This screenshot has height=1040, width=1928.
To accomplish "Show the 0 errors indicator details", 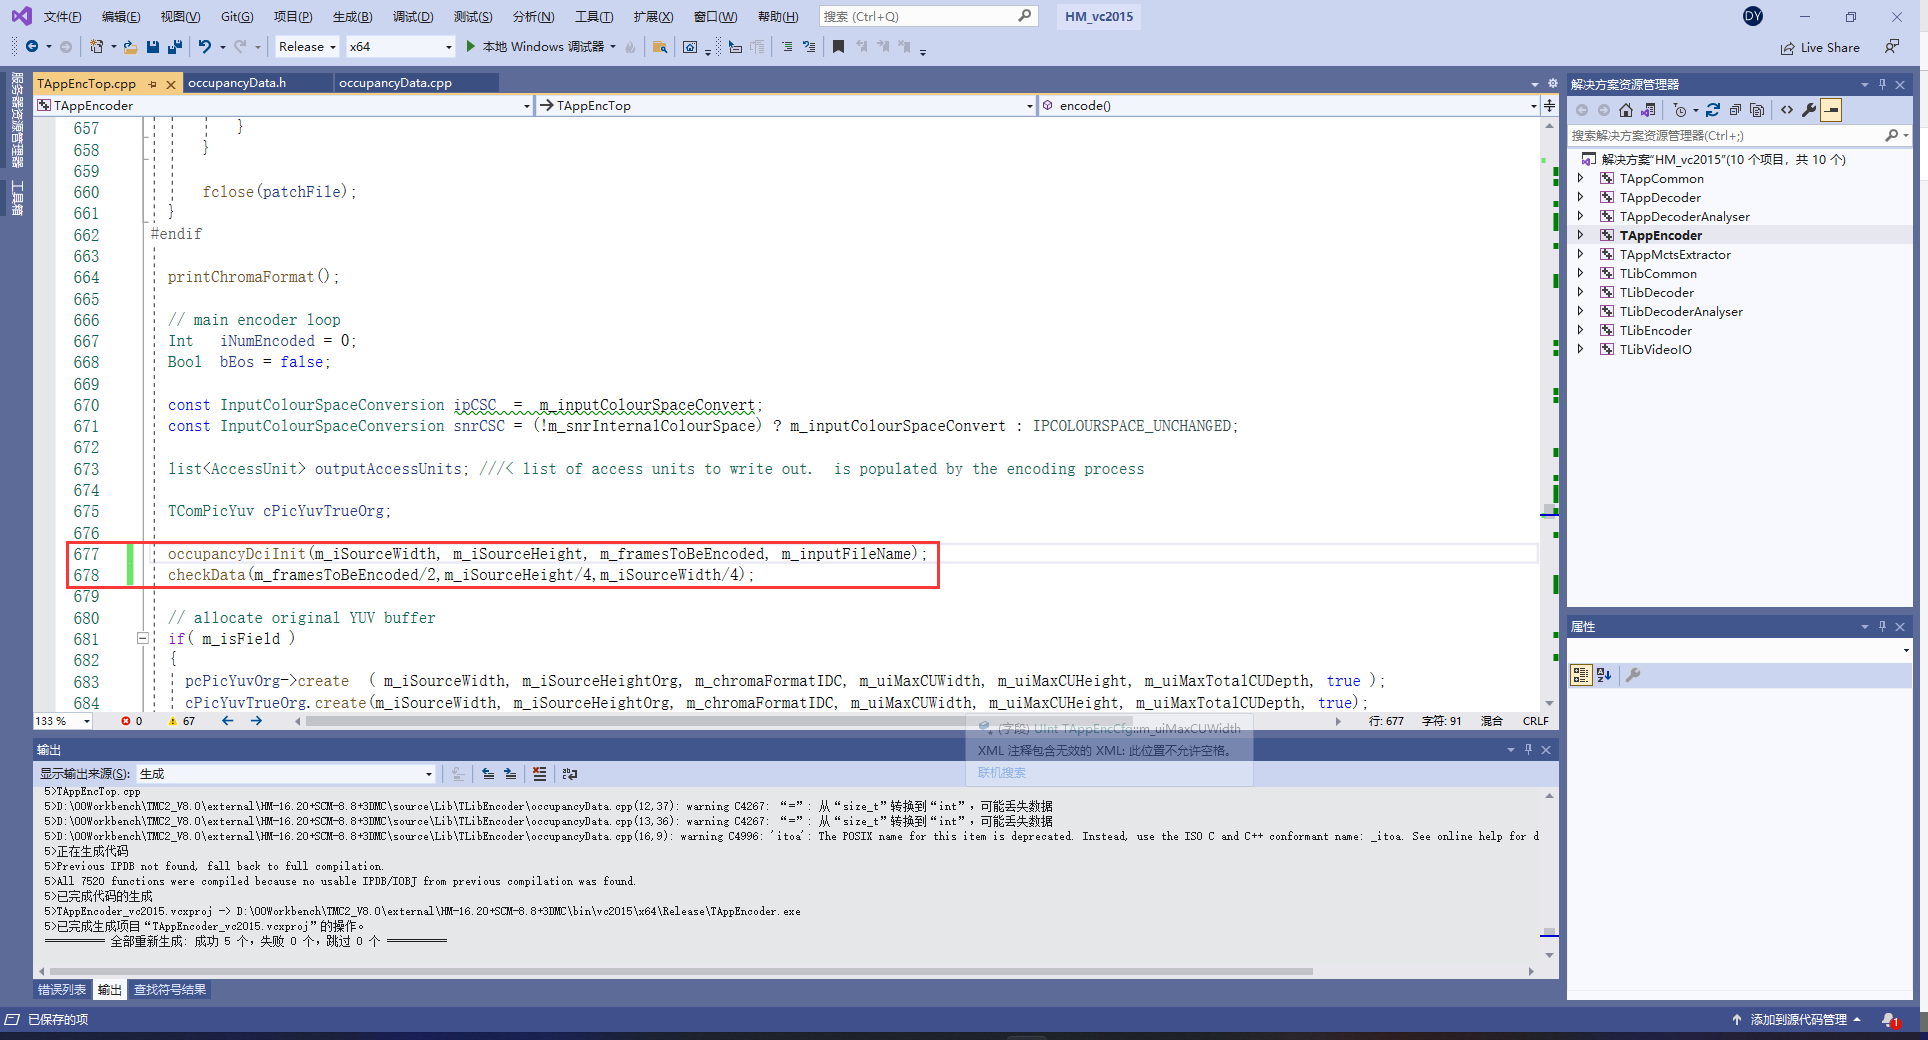I will click(x=132, y=721).
